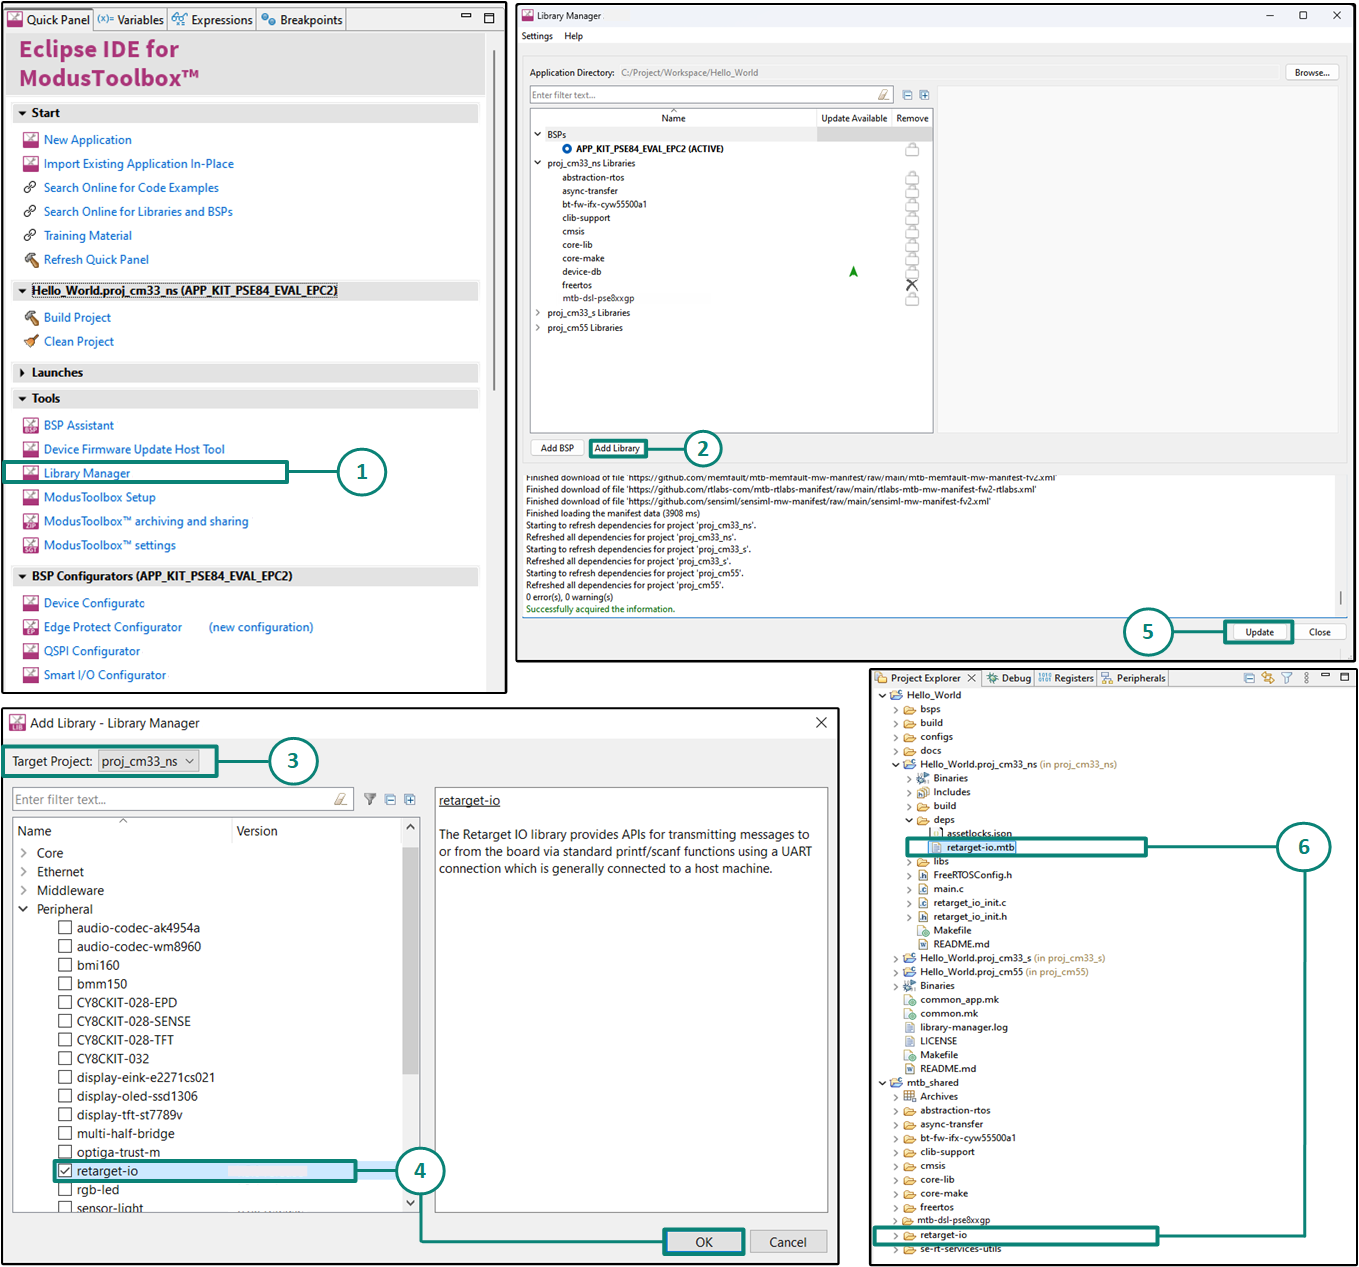The height and width of the screenshot is (1267, 1359).
Task: Click the clear filter eraser icon in Library Manager
Action: click(x=883, y=95)
